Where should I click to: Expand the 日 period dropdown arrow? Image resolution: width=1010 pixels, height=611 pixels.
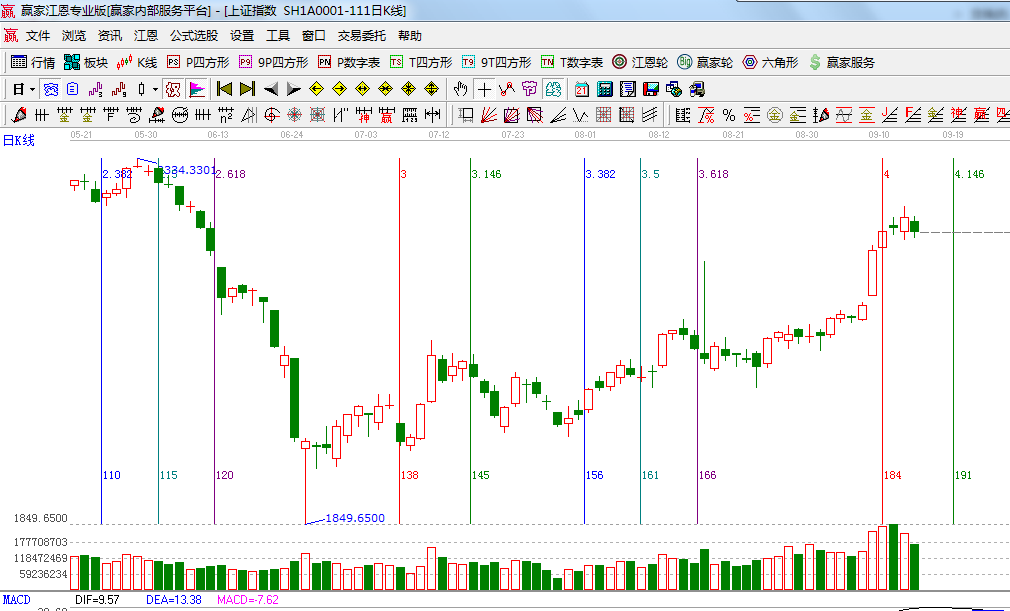click(x=33, y=89)
